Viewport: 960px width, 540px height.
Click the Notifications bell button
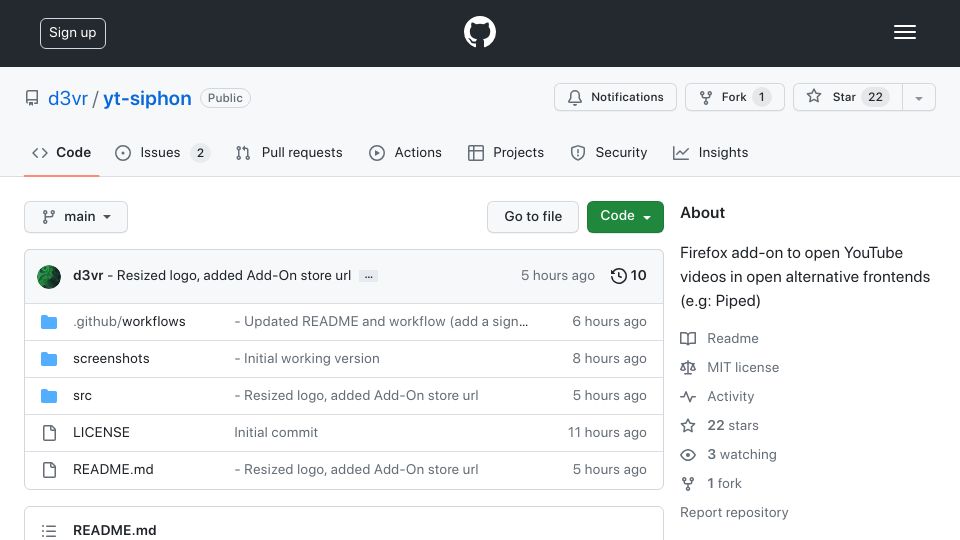(x=615, y=97)
